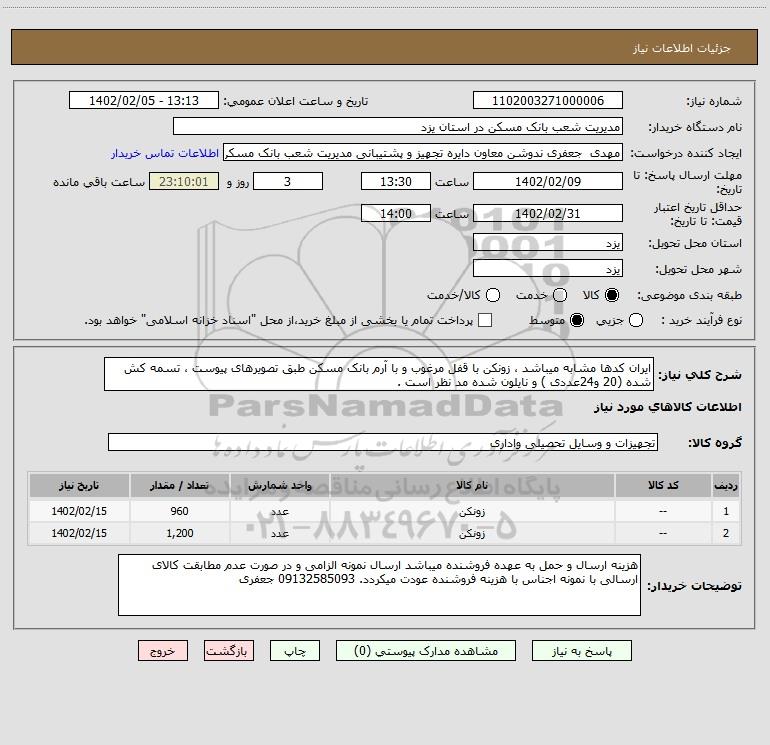Image resolution: width=770 pixels, height=745 pixels.
Task: Click the price validity date 1402/02/31
Action: (548, 213)
